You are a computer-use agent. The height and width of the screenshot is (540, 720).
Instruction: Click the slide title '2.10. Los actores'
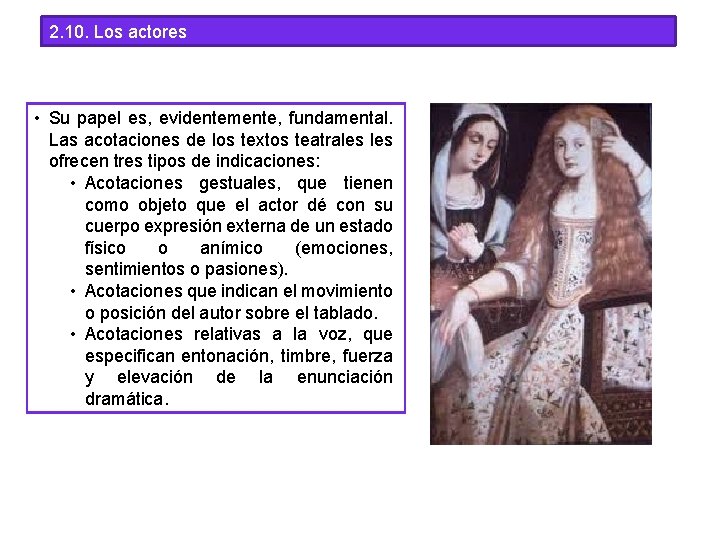pyautogui.click(x=118, y=32)
